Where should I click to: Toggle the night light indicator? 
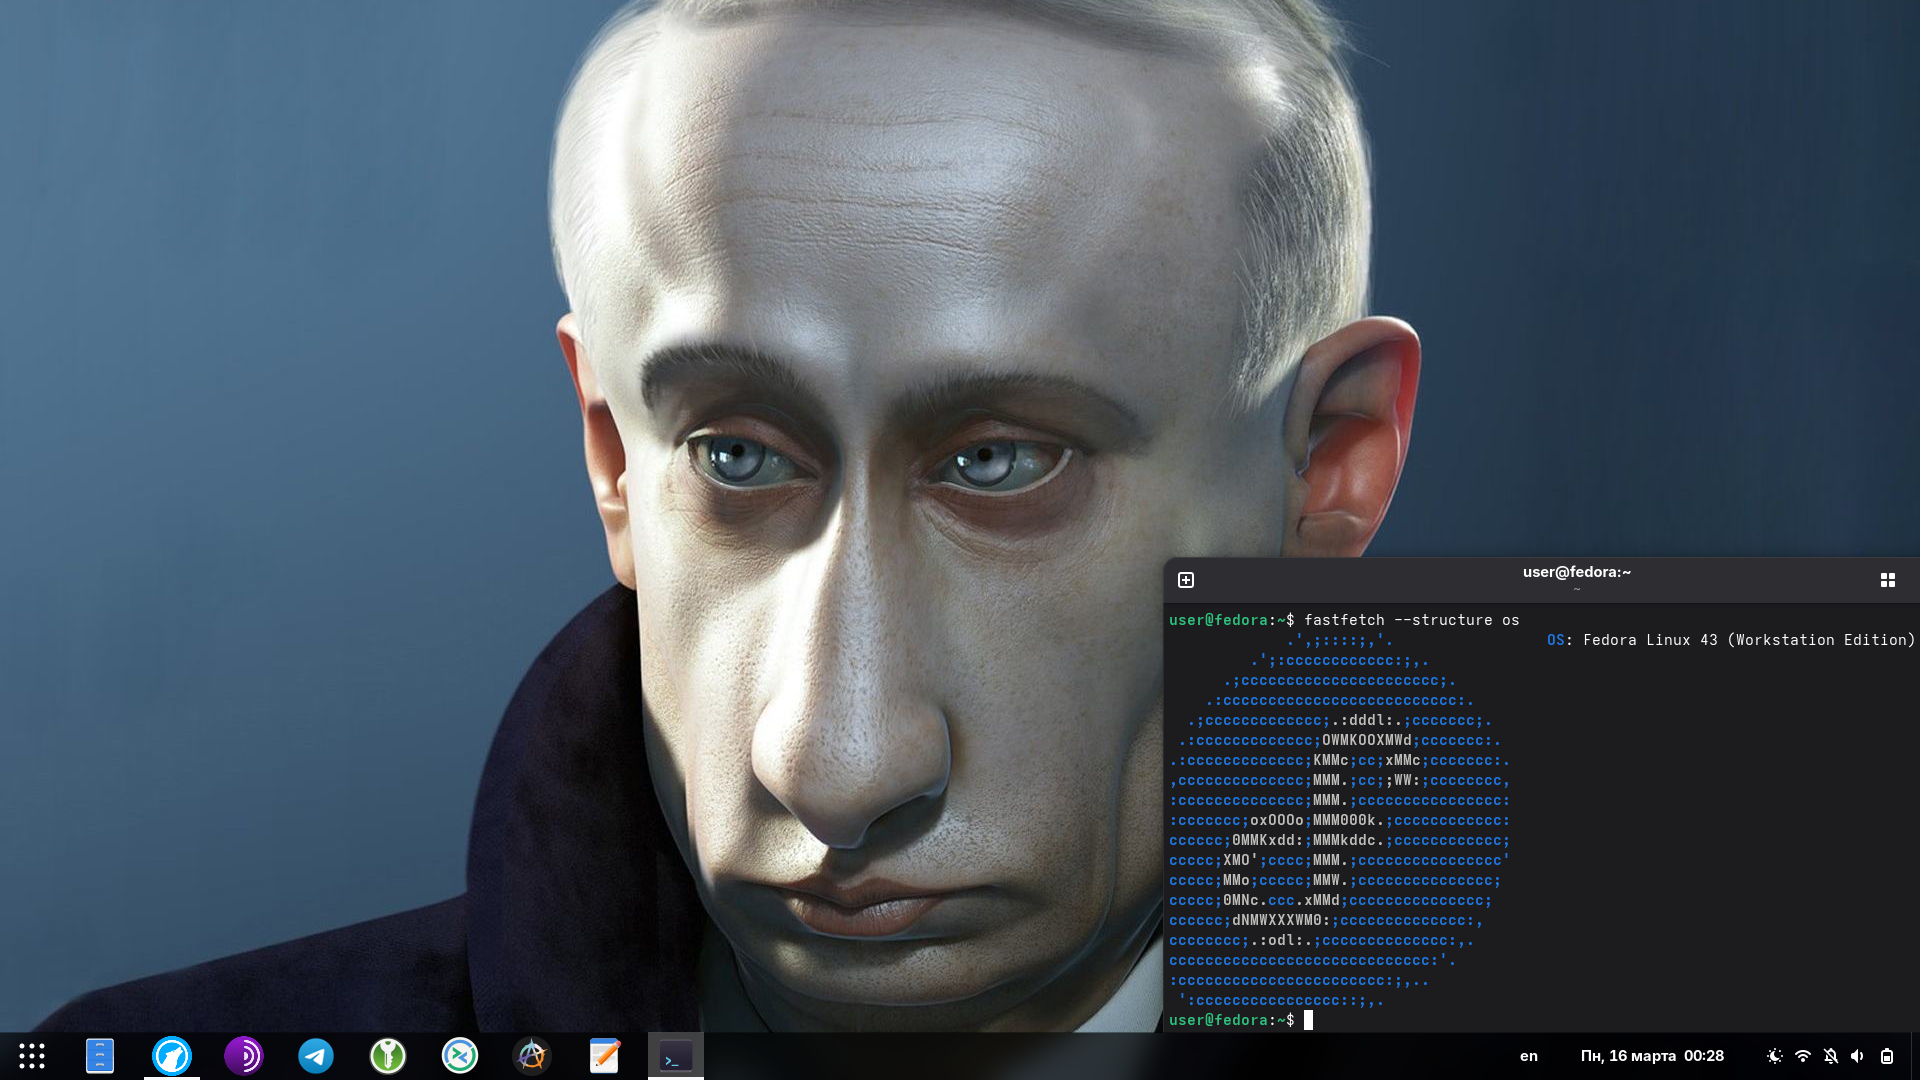[x=1774, y=1056]
